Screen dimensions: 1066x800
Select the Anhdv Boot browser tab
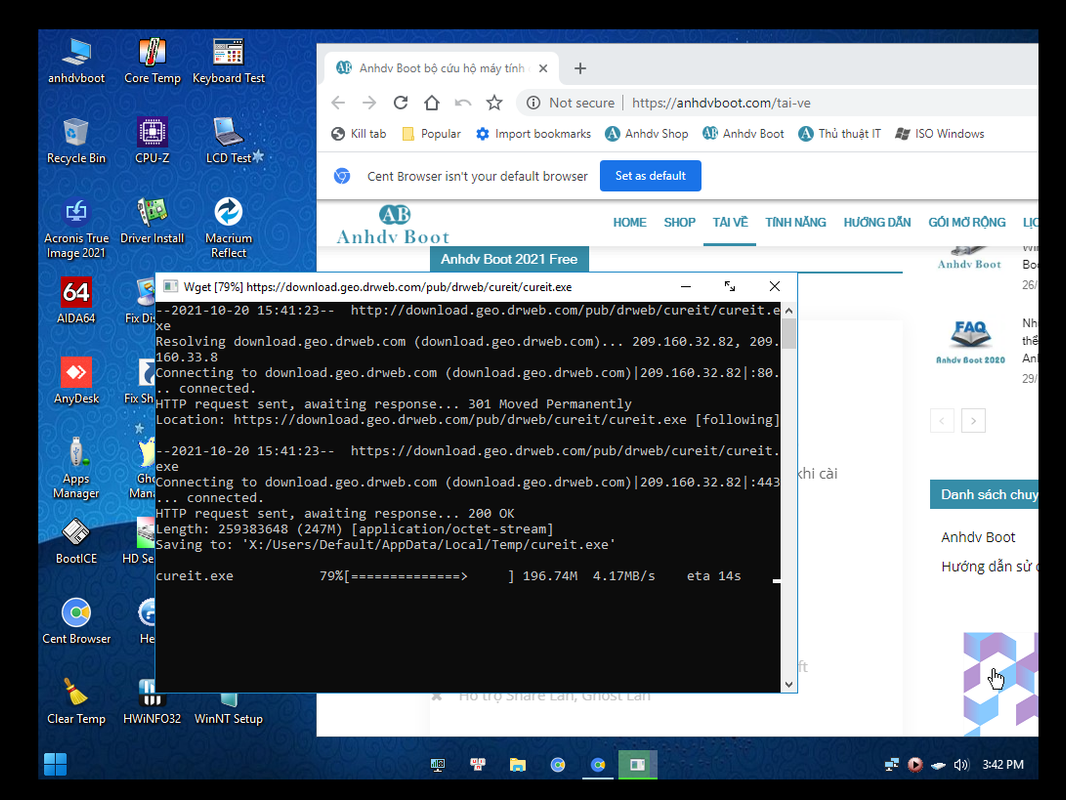pyautogui.click(x=439, y=68)
